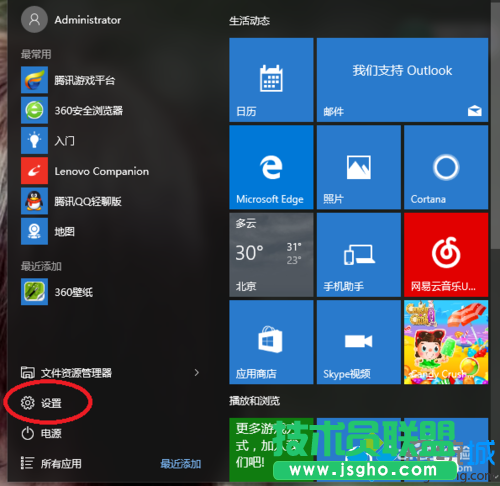Click the 电源 power icon
The image size is (500, 486).
point(27,433)
